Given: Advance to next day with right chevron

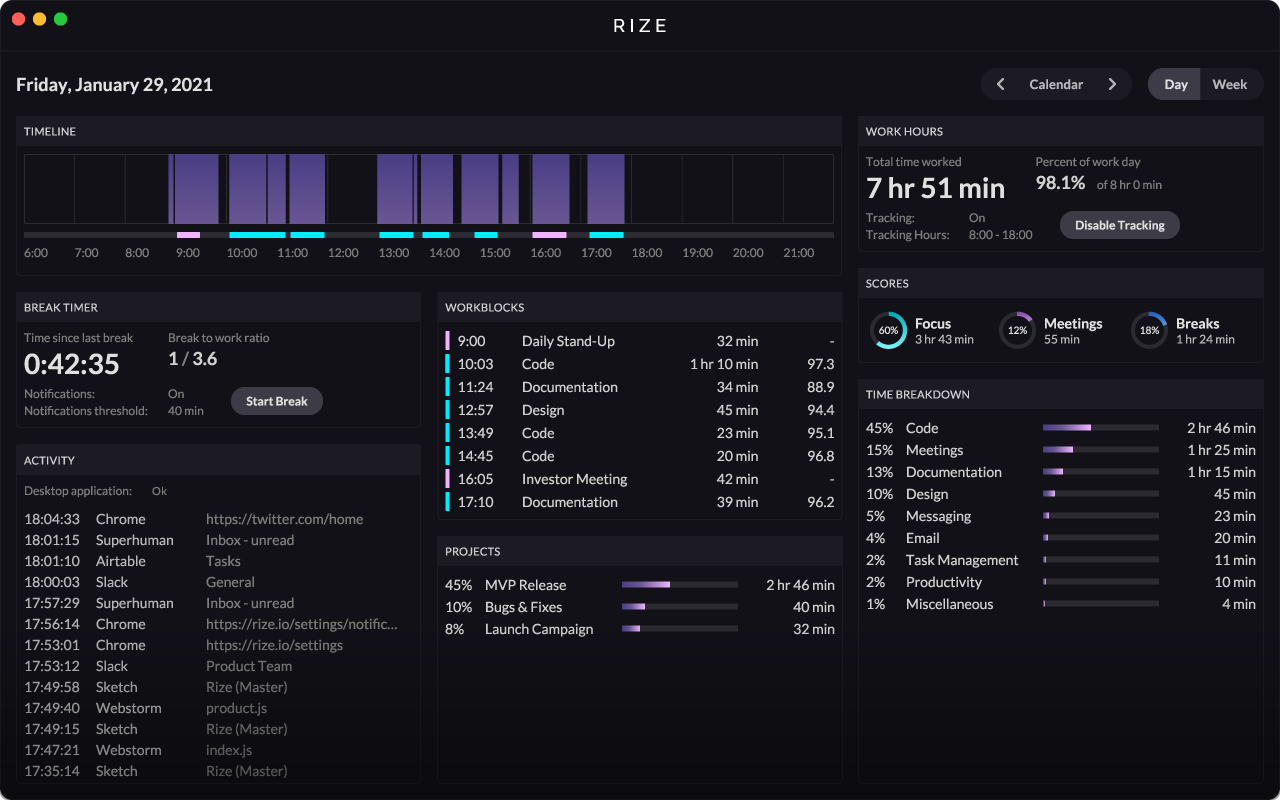Looking at the screenshot, I should coord(1113,84).
